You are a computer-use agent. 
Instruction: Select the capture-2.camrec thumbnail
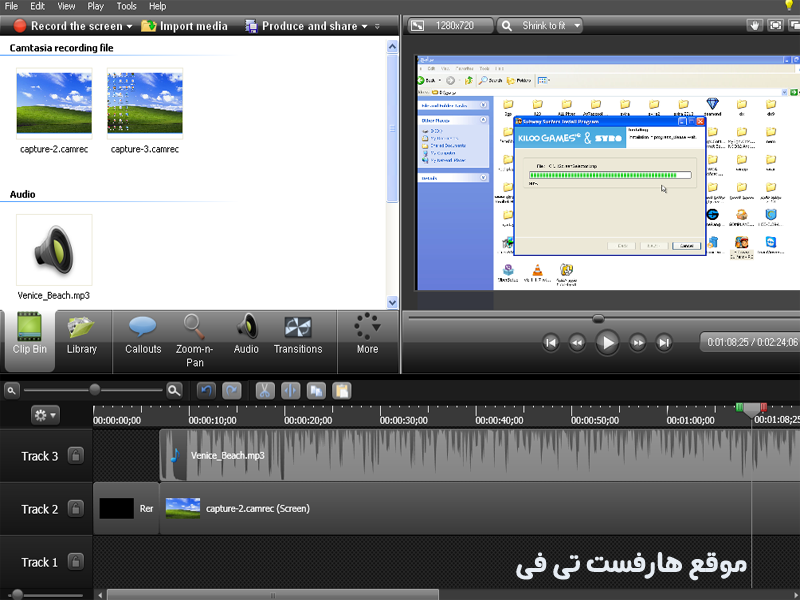click(54, 103)
